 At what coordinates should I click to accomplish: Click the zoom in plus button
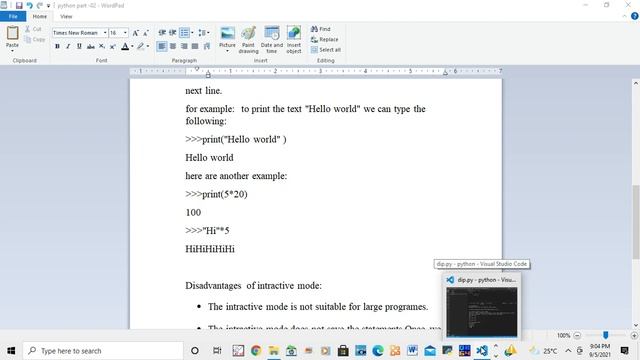coord(634,335)
